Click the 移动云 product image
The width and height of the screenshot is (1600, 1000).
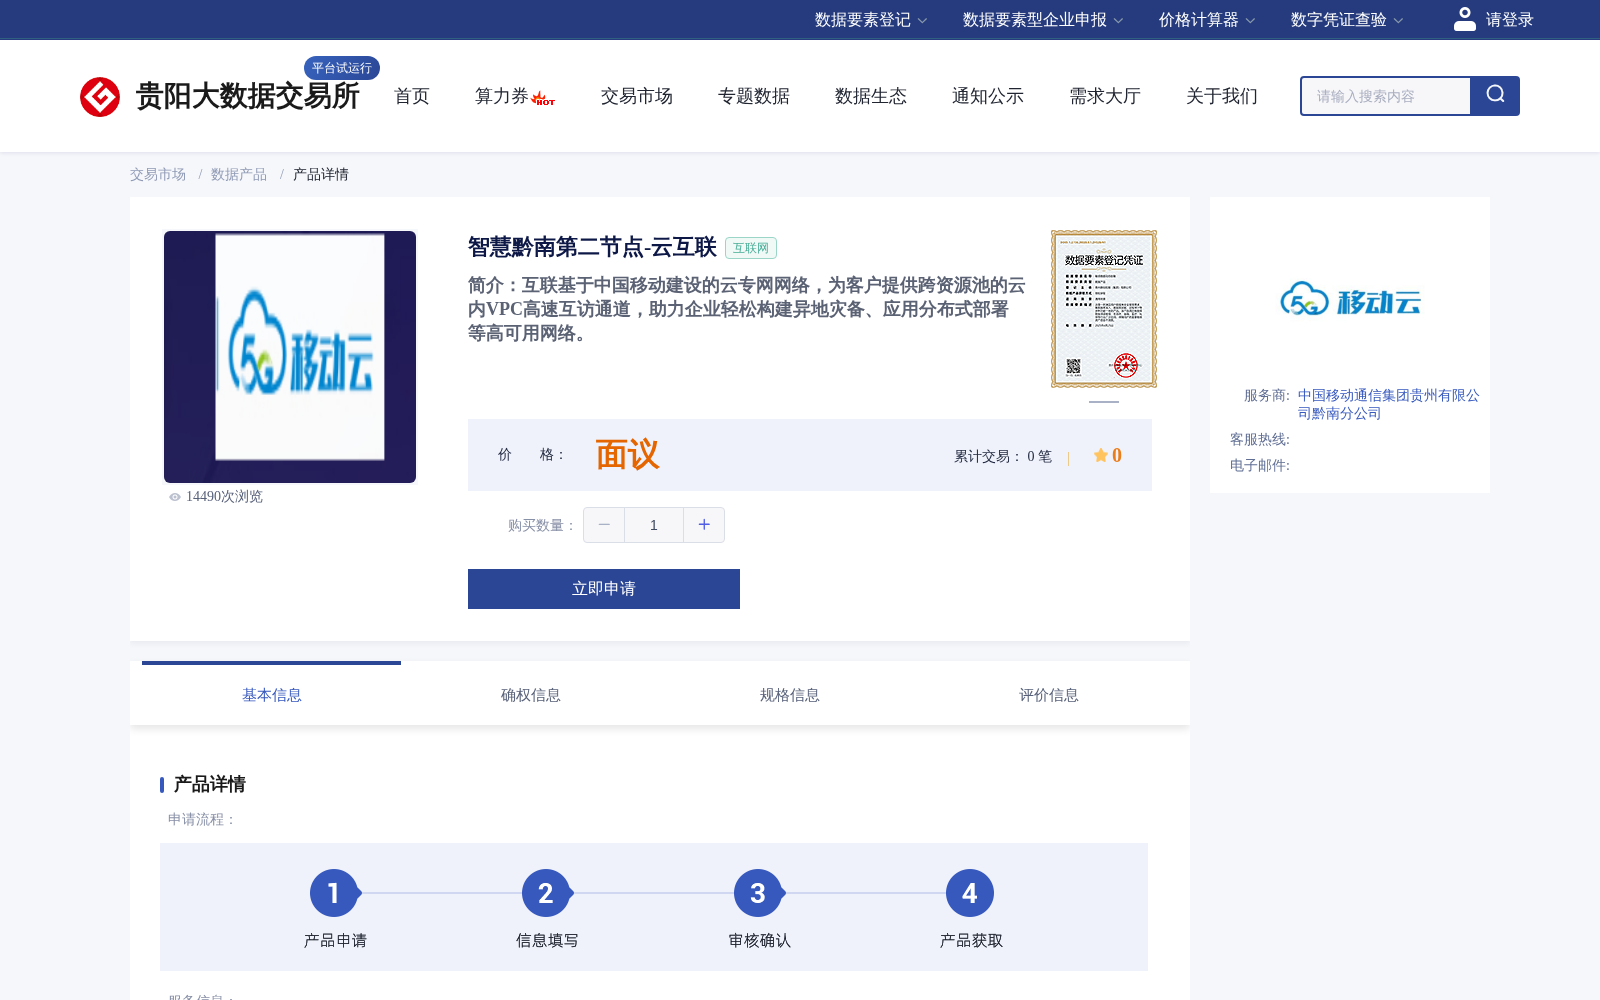[290, 357]
